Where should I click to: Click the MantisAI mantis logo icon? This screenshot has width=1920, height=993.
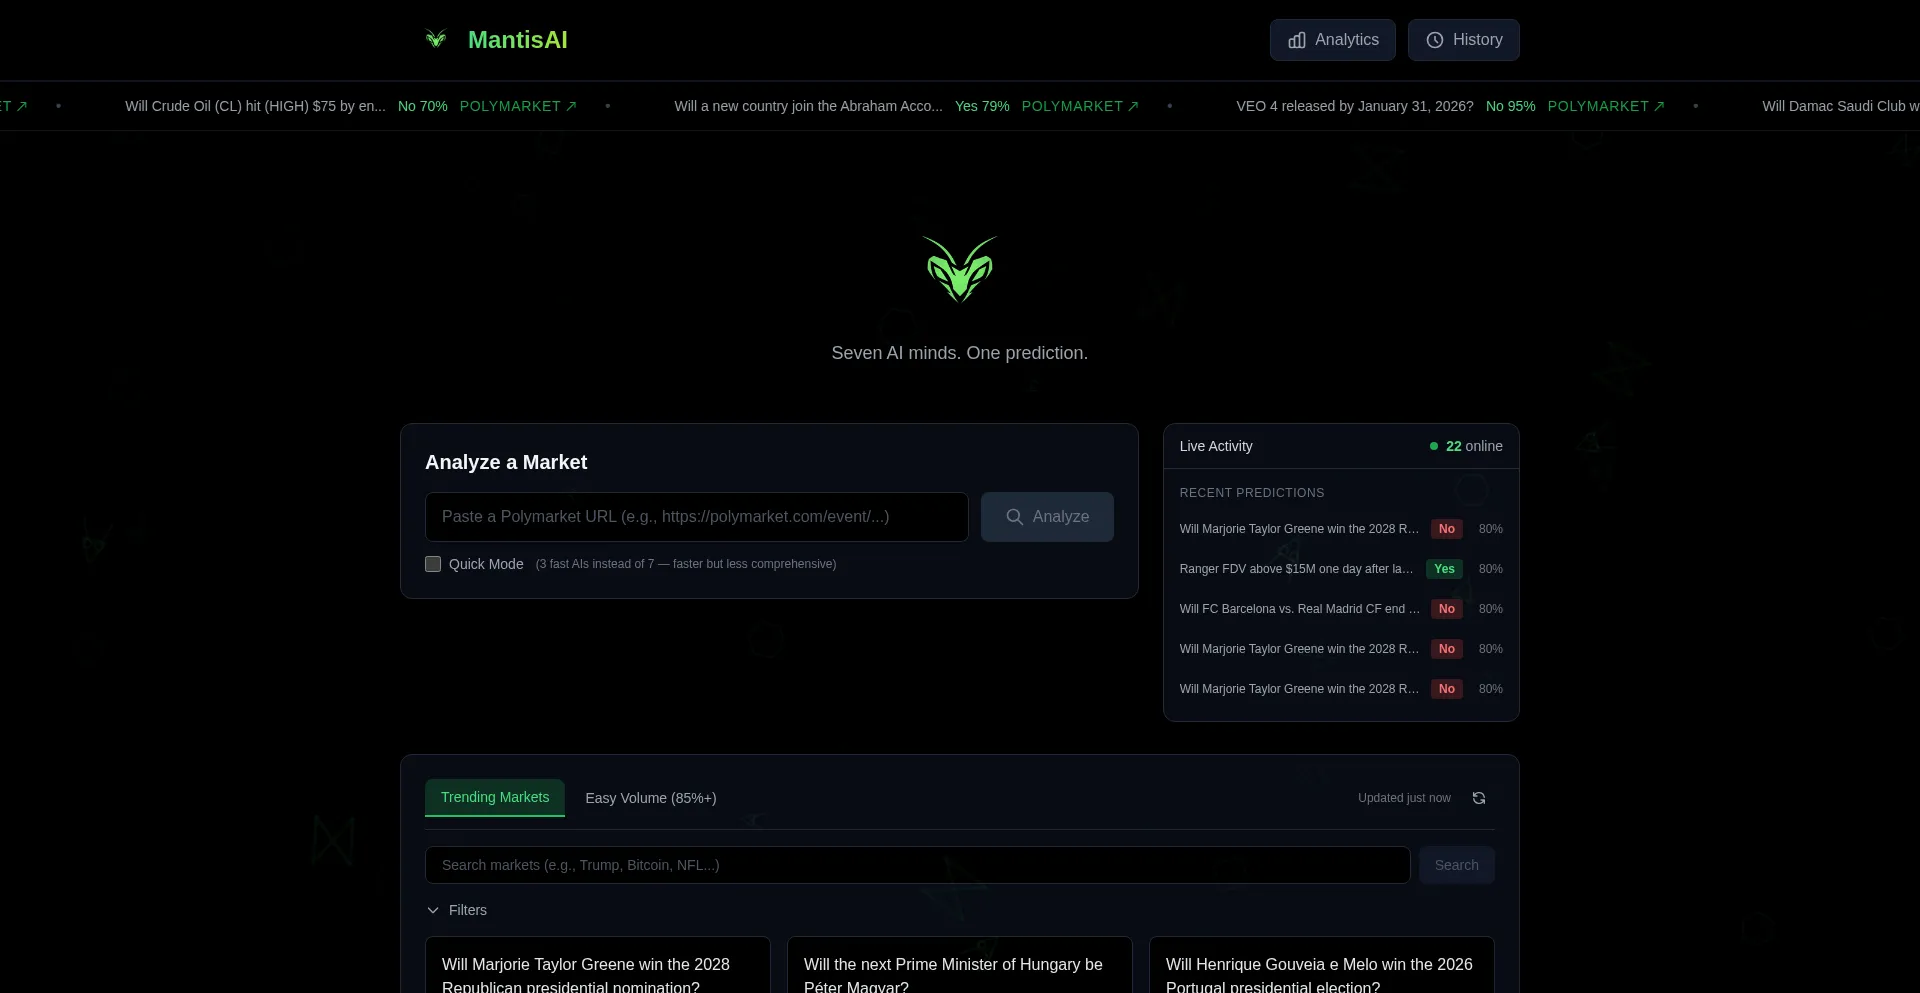coord(436,39)
